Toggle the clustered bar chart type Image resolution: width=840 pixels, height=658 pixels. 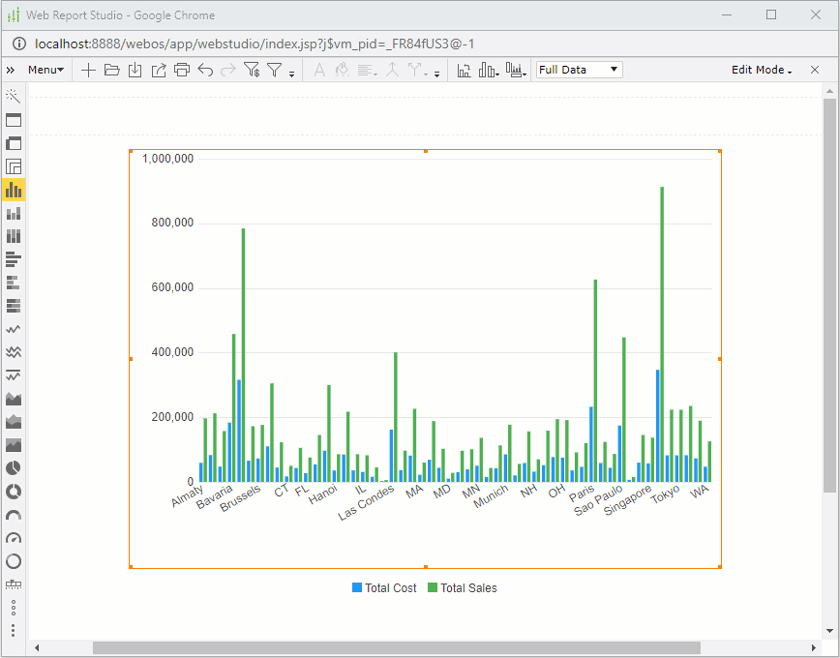click(x=14, y=189)
